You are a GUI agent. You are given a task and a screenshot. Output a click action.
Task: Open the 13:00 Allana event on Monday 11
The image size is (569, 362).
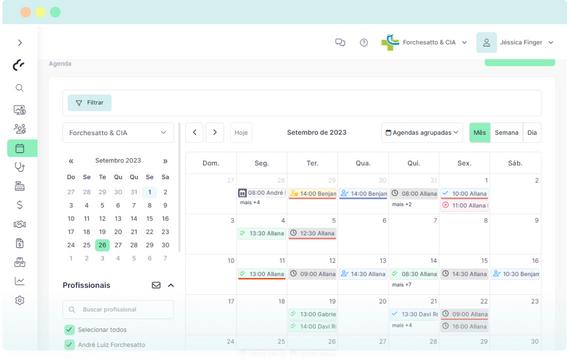262,274
